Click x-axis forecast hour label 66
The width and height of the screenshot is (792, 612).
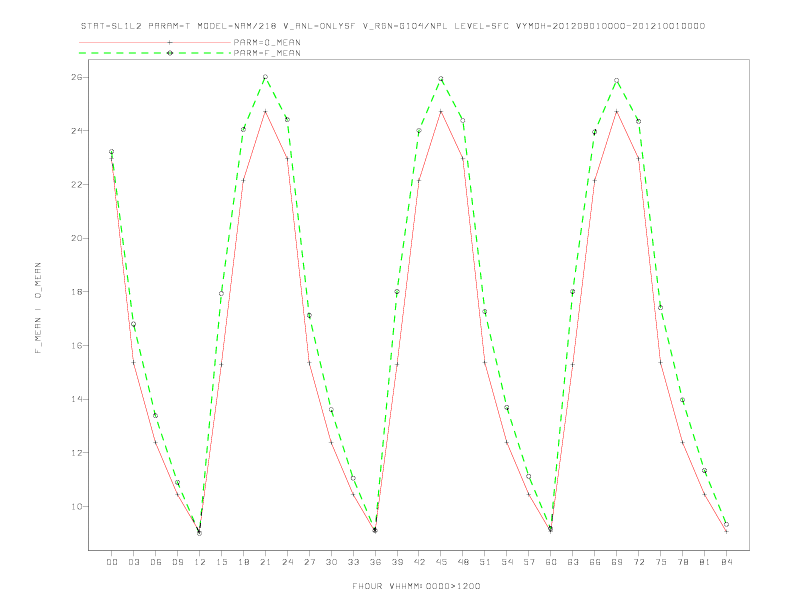595,562
